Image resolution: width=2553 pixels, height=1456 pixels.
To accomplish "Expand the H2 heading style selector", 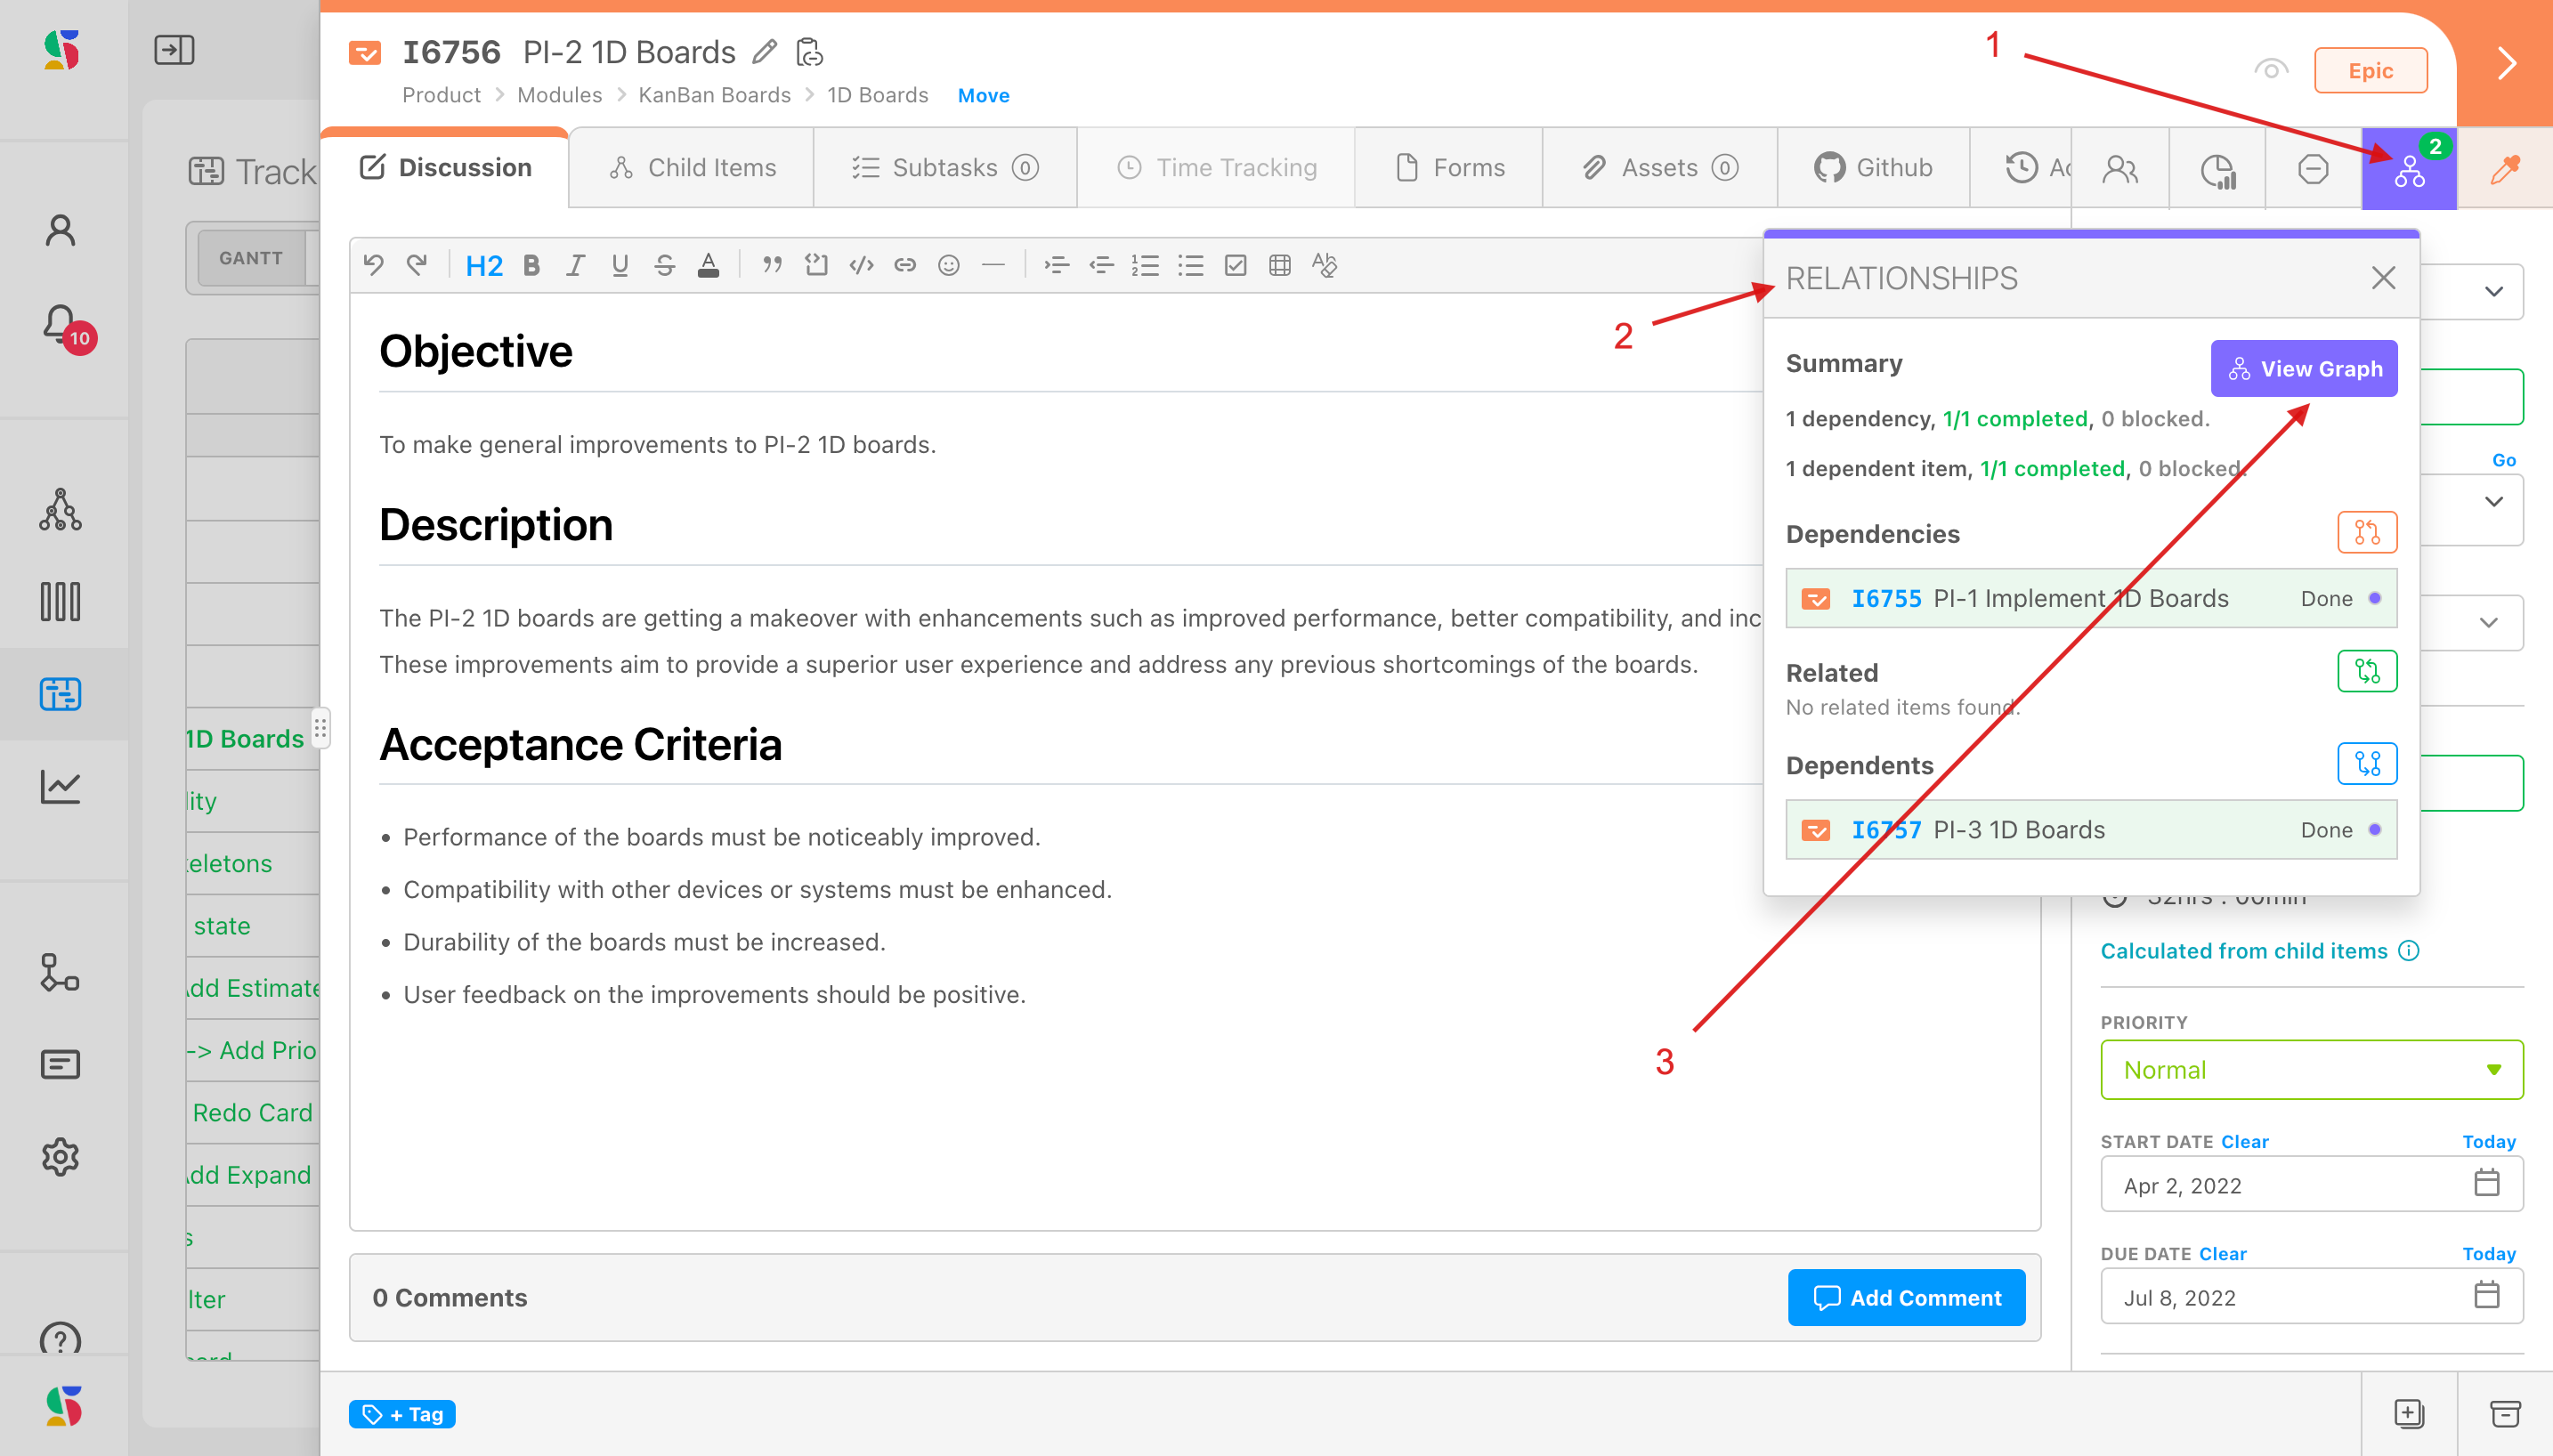I will 484,265.
